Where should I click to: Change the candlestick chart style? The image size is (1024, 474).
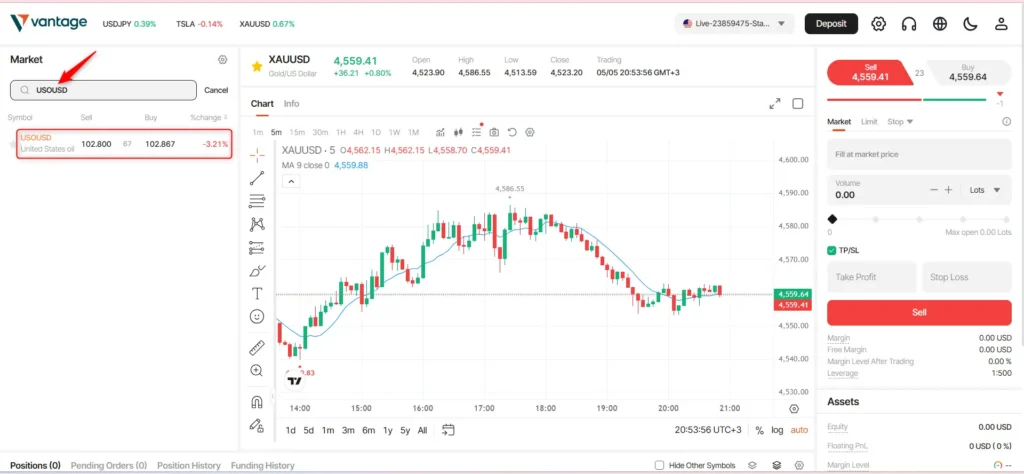458,132
